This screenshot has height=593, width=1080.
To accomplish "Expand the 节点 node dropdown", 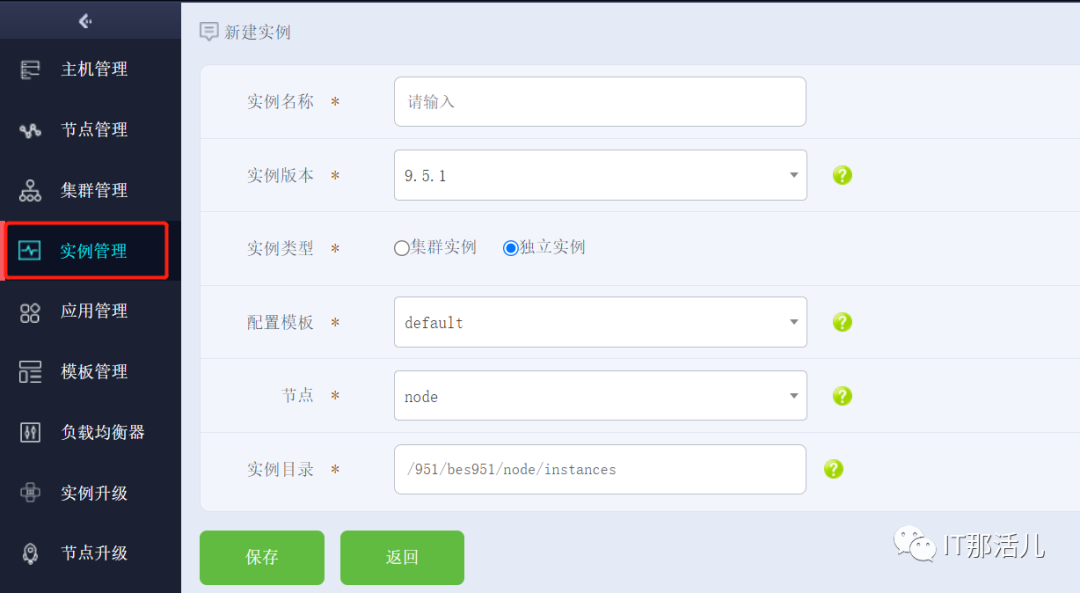I will tap(600, 396).
